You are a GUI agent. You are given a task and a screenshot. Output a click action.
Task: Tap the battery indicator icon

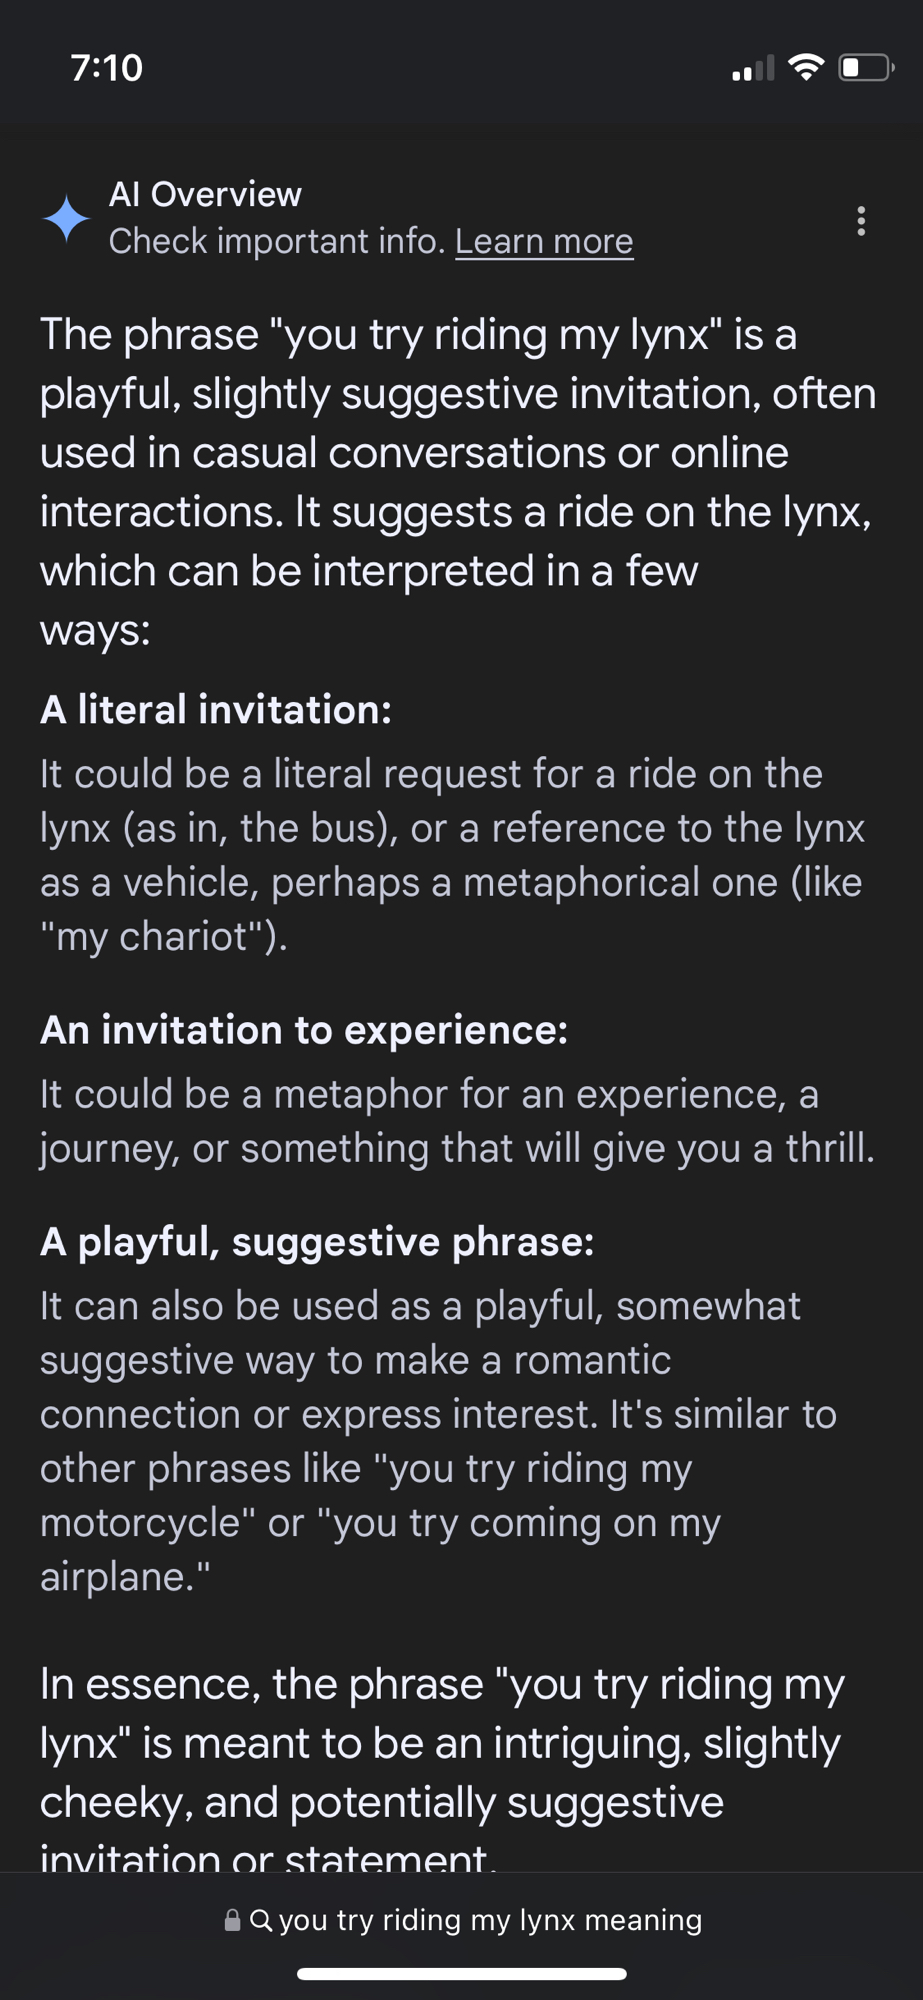[865, 67]
